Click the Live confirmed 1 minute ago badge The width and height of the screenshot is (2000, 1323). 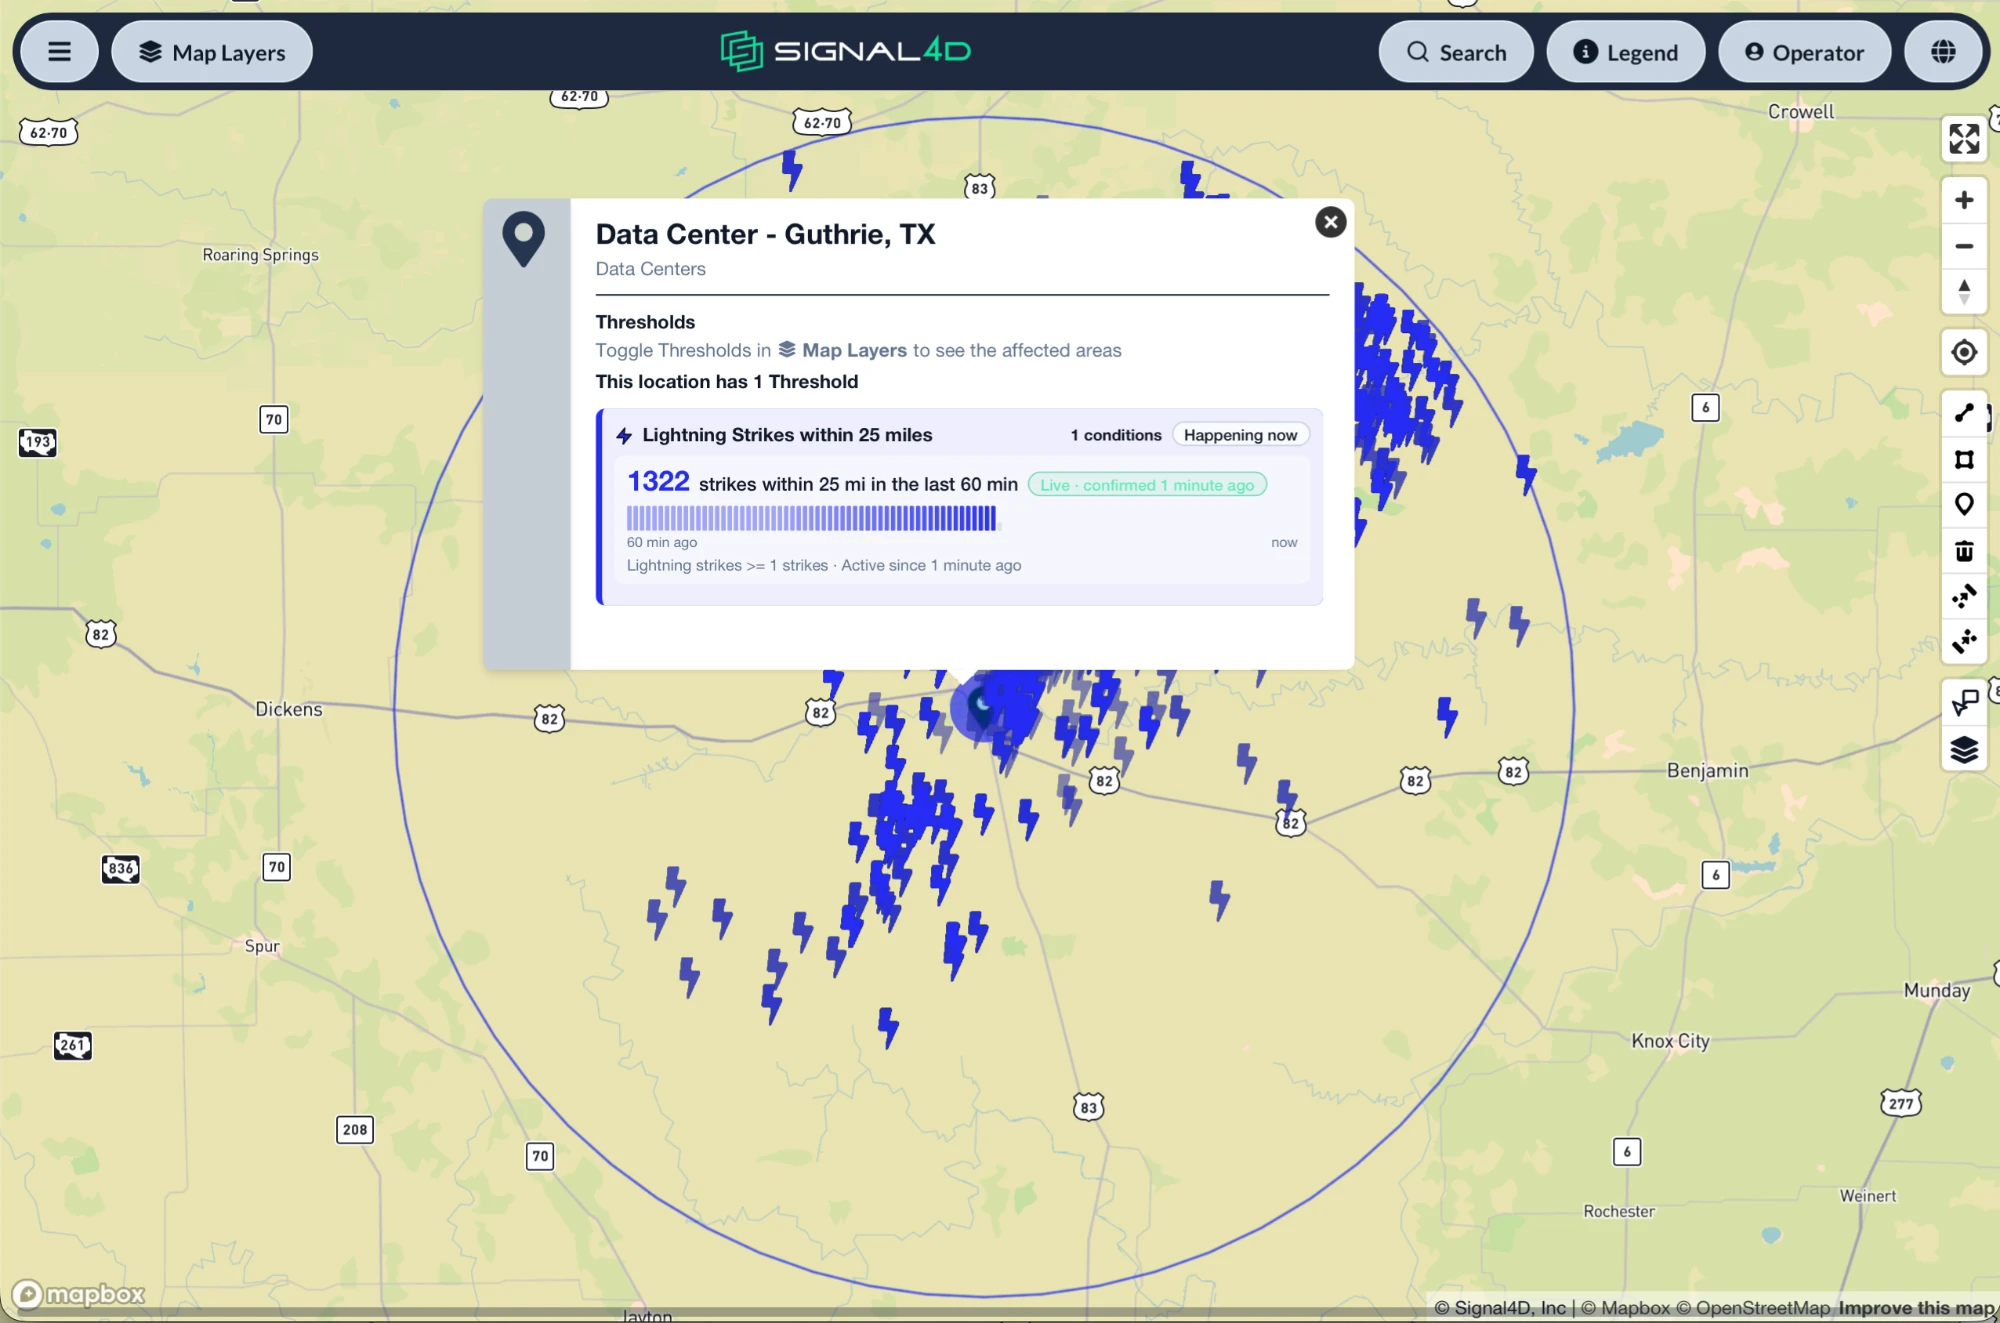click(1147, 485)
